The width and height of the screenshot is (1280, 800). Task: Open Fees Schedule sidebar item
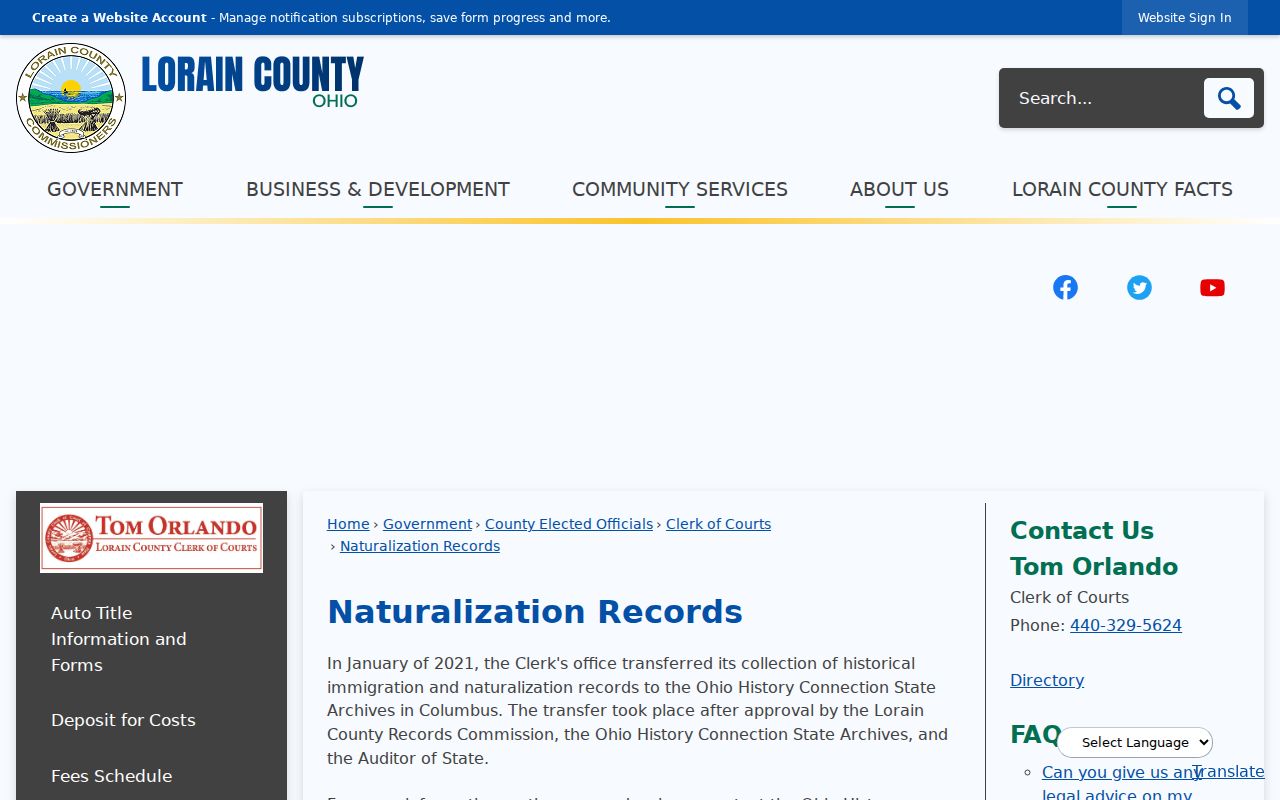pos(111,776)
